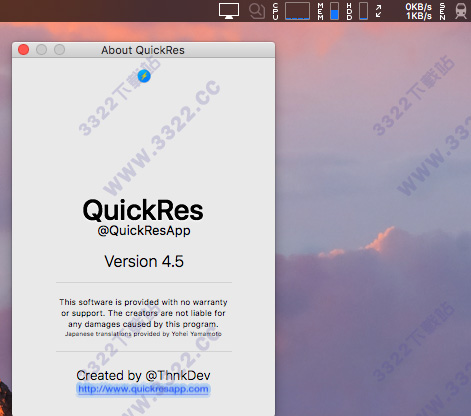Click the diagonal arrows menu bar icon

click(x=379, y=11)
